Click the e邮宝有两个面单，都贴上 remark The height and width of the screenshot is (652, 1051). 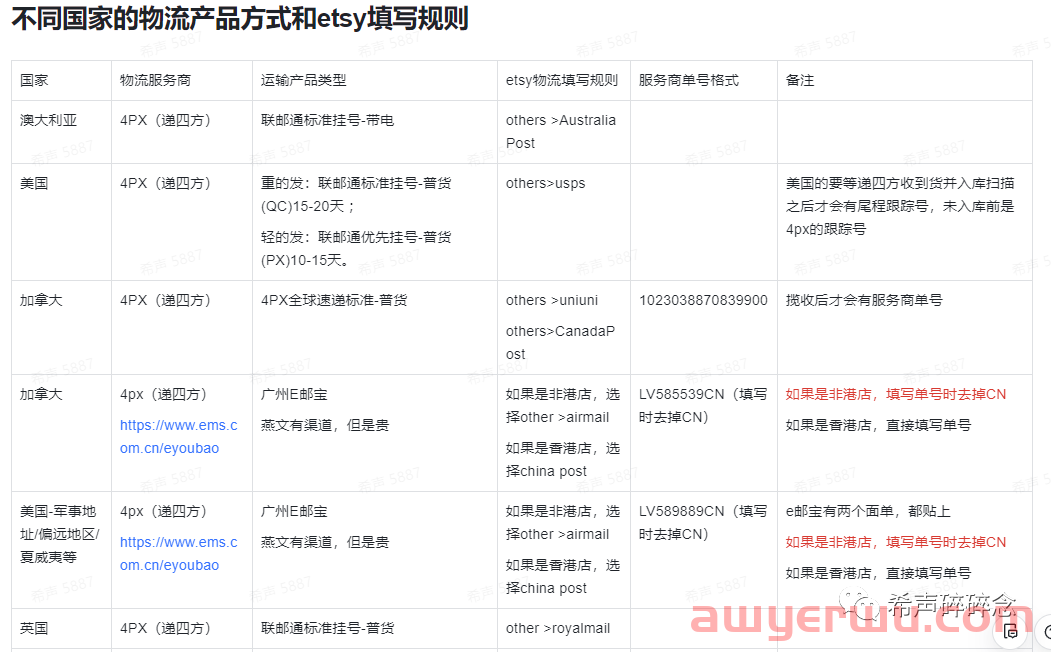[868, 511]
